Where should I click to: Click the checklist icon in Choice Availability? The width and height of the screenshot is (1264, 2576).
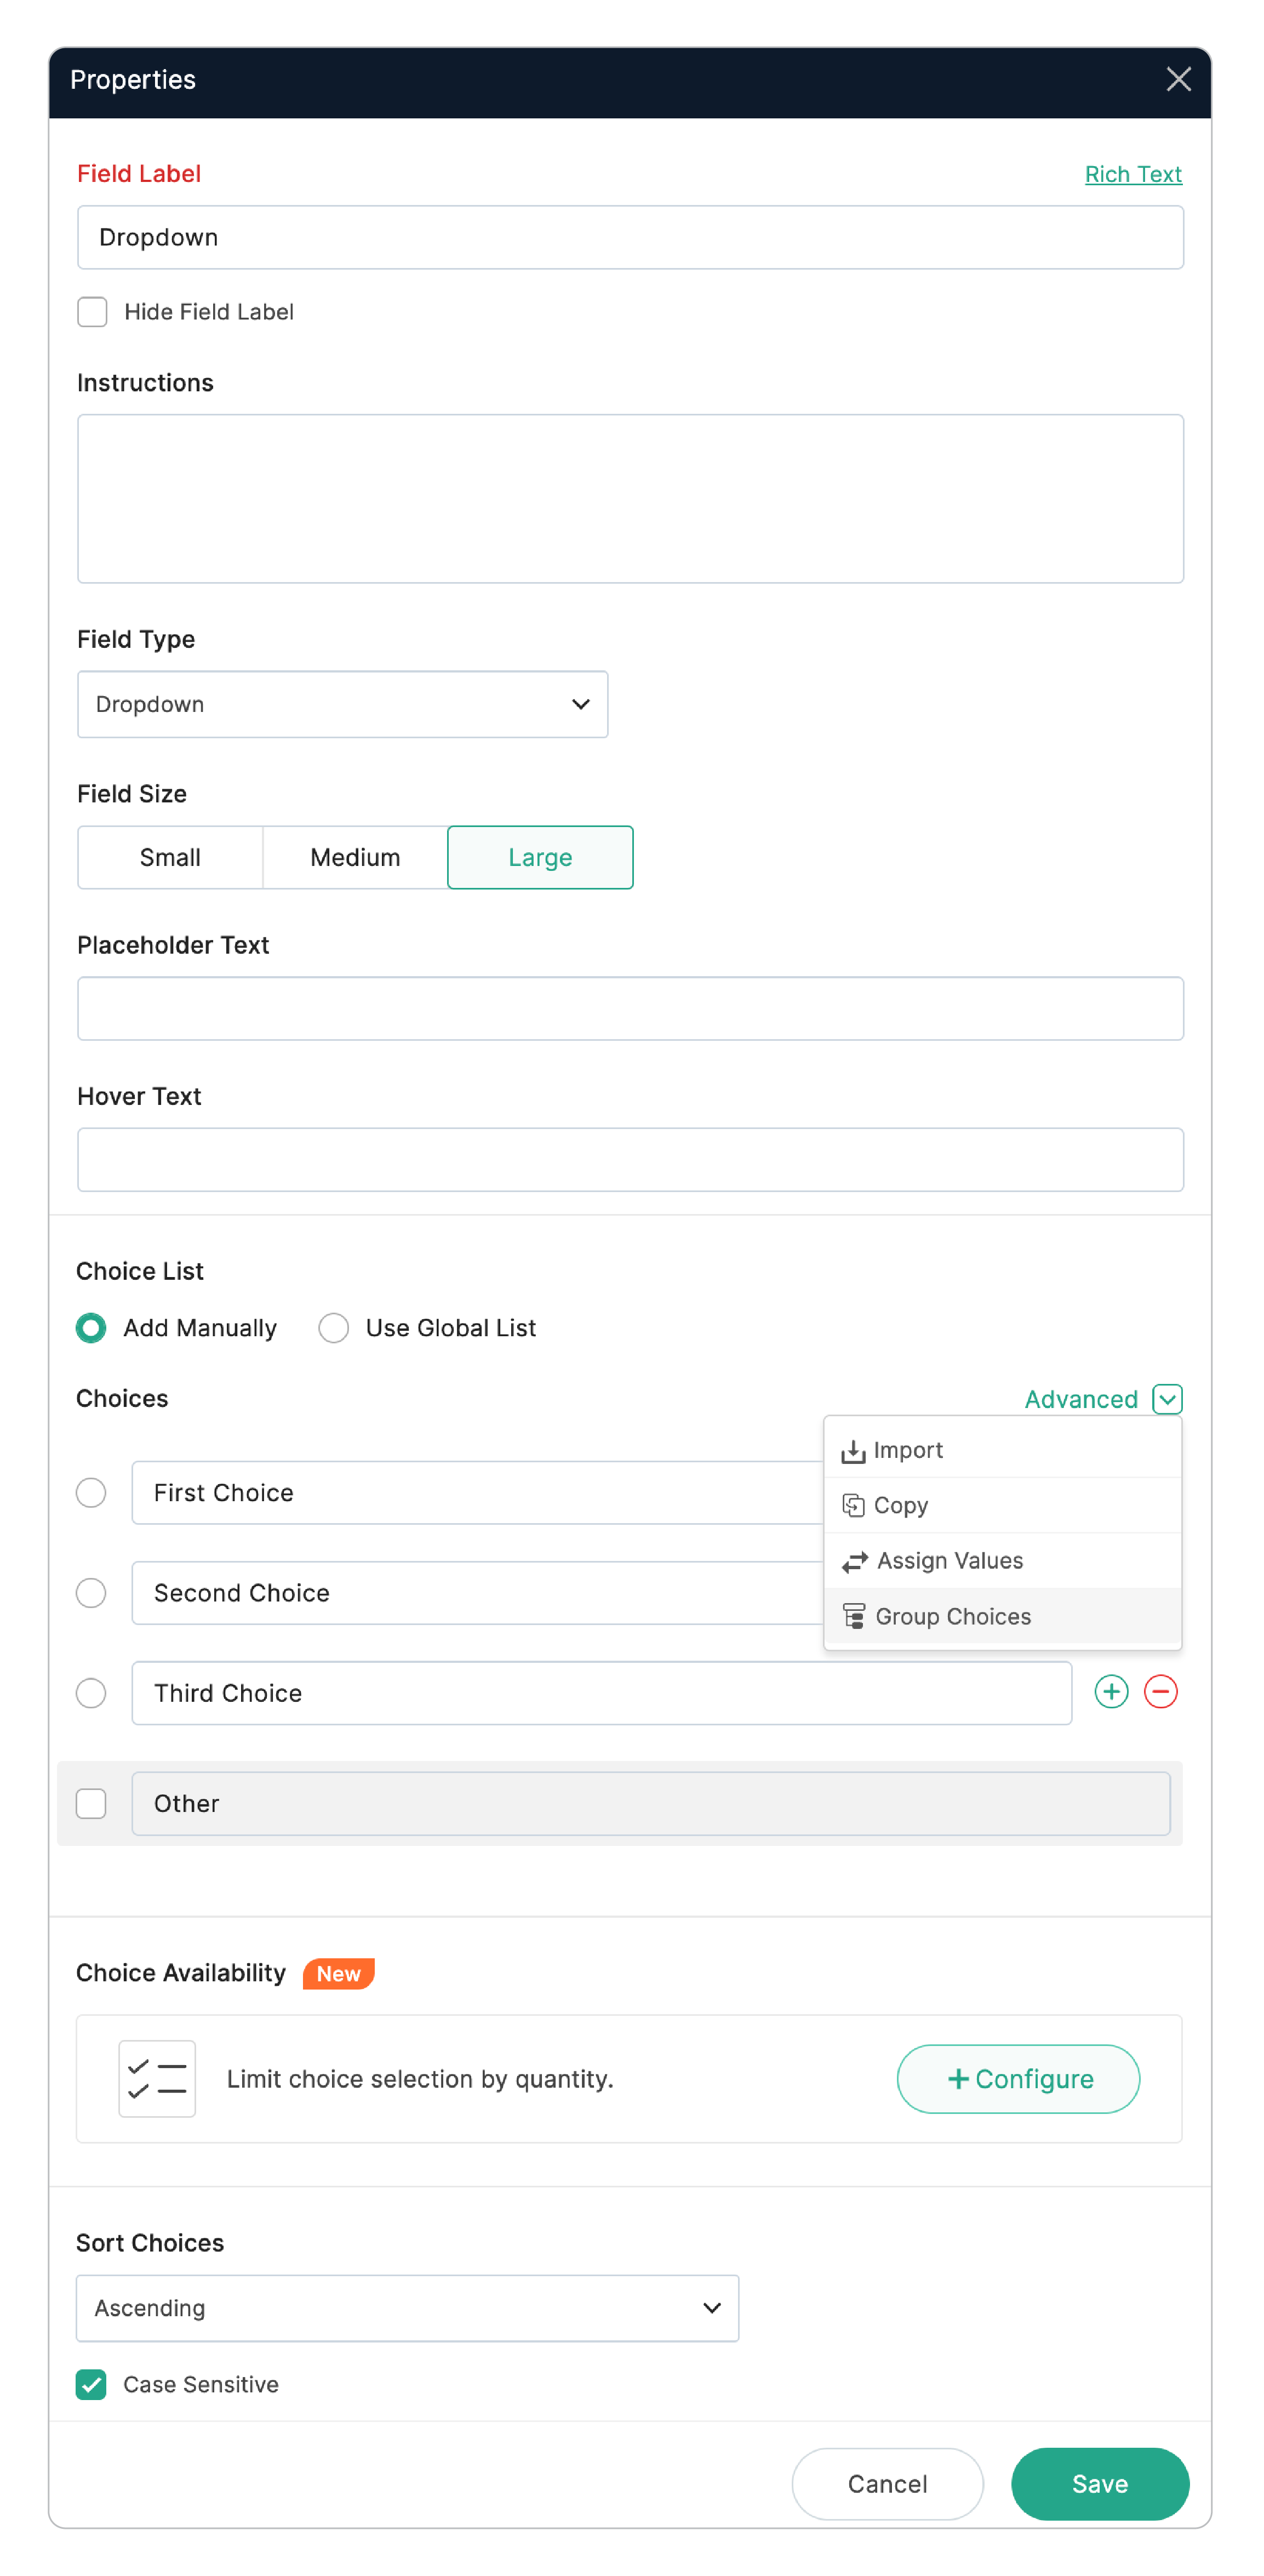click(x=157, y=2078)
